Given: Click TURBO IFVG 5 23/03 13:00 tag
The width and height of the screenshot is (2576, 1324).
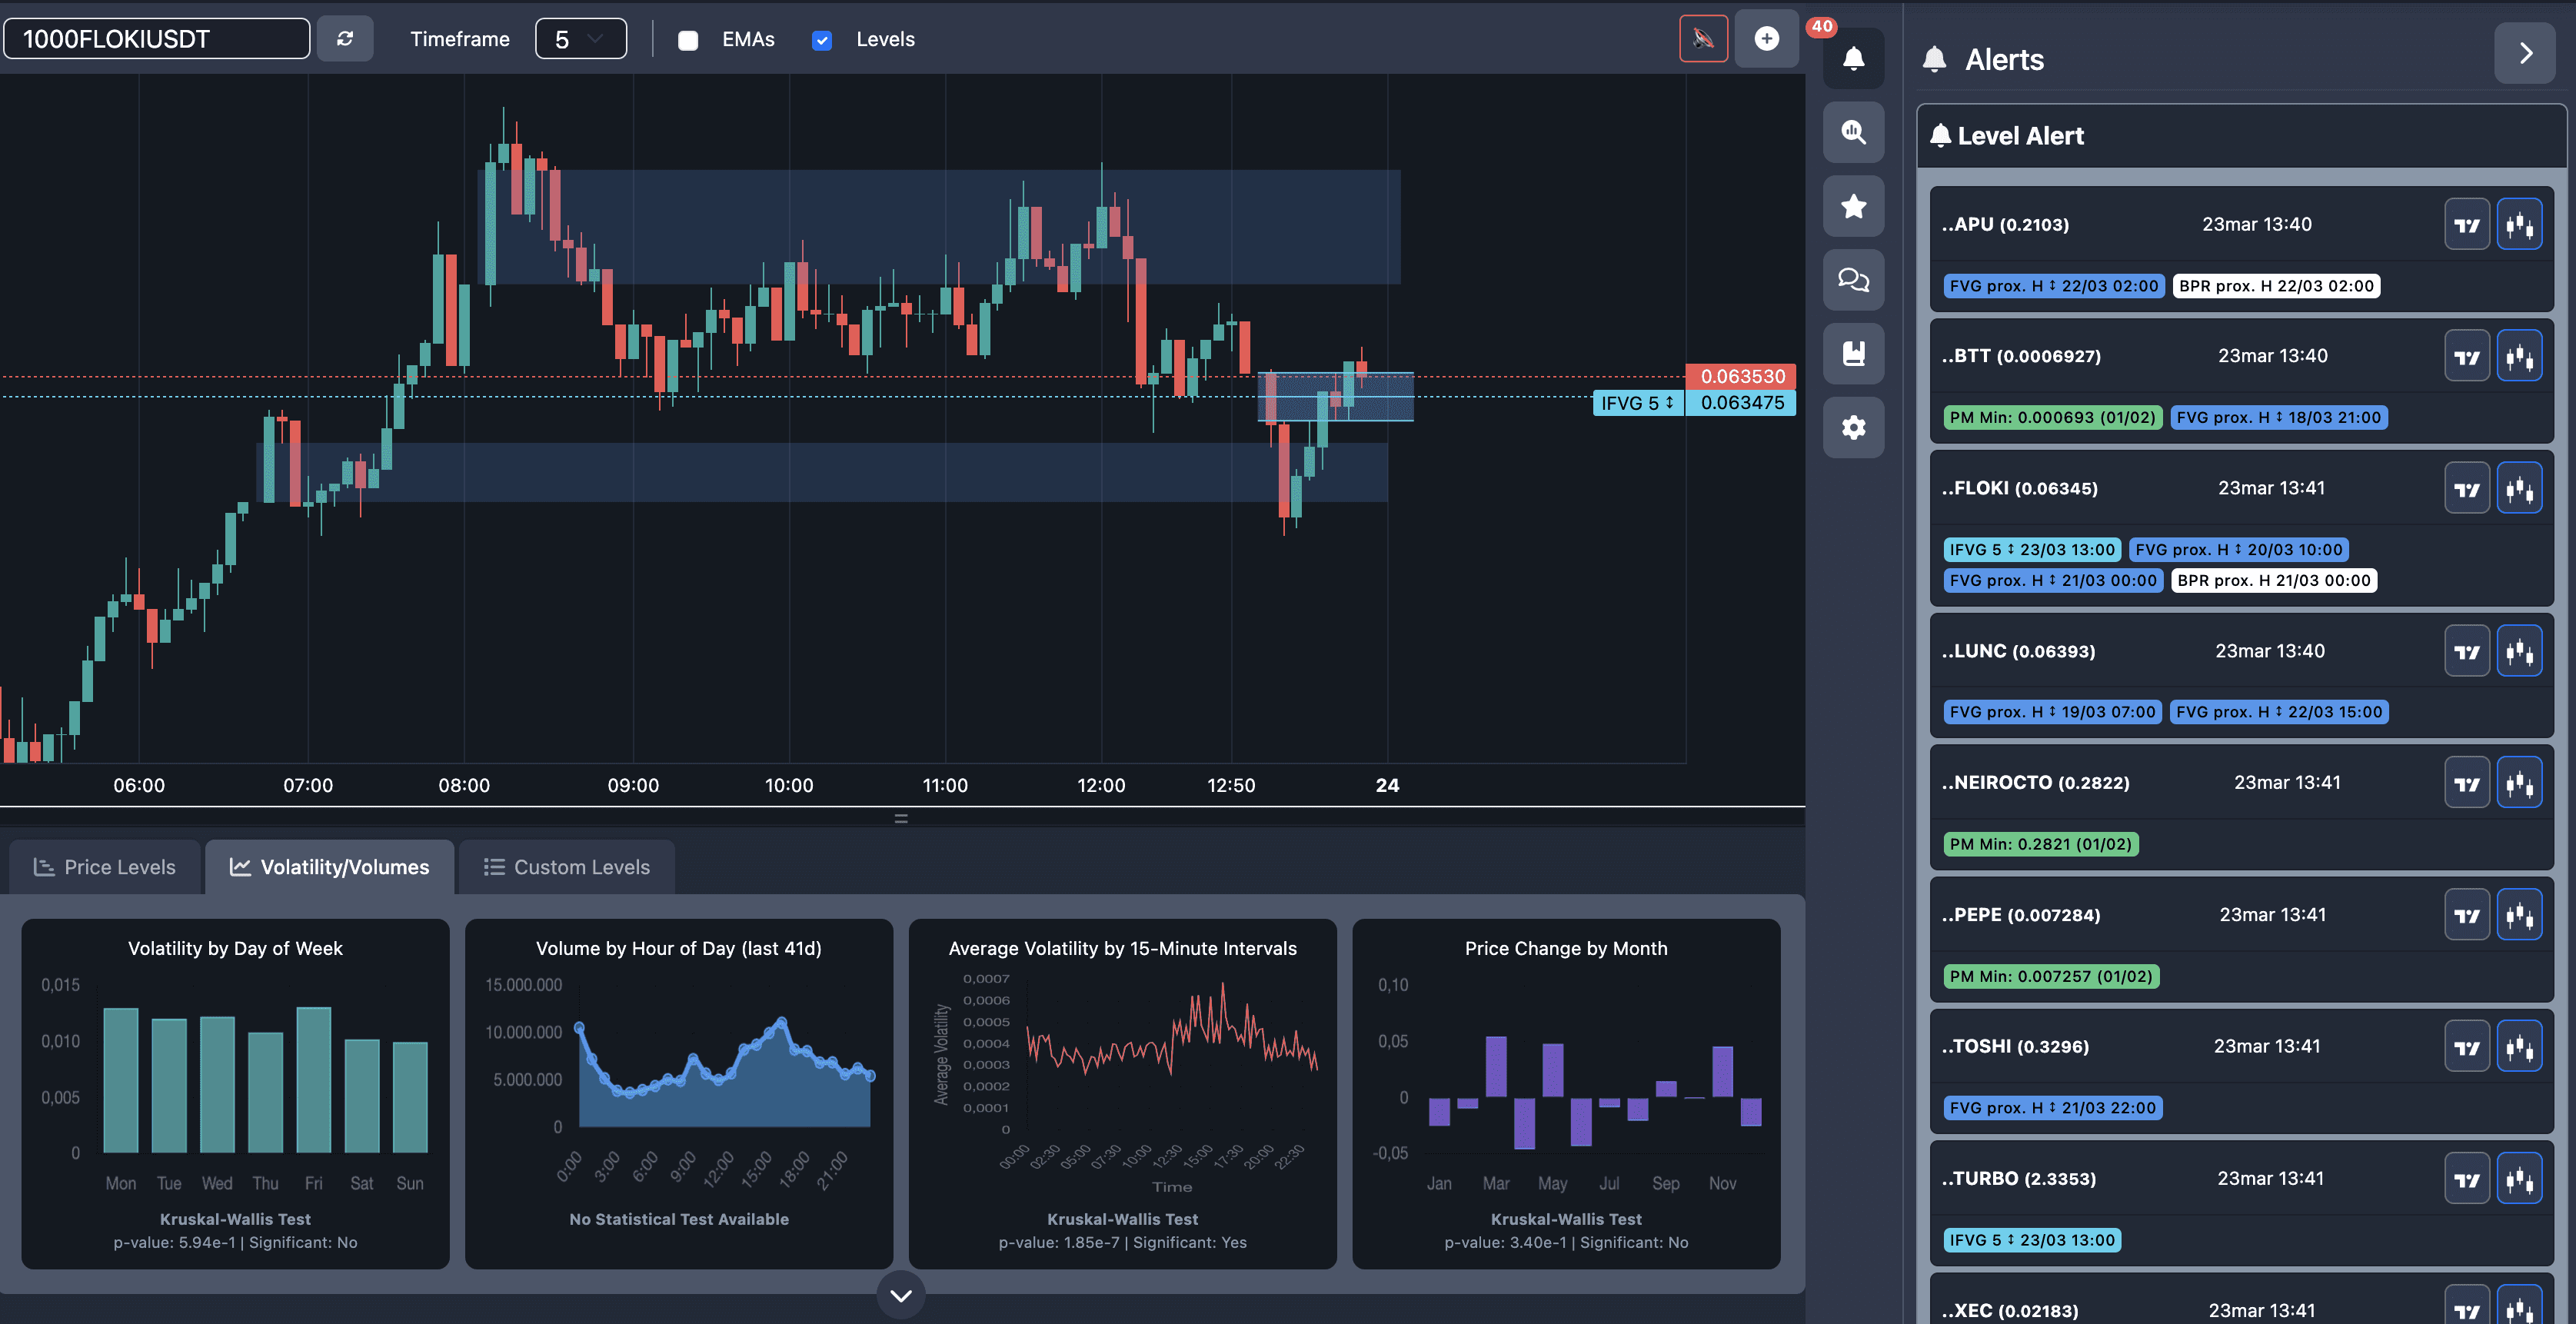Looking at the screenshot, I should tap(2032, 1240).
